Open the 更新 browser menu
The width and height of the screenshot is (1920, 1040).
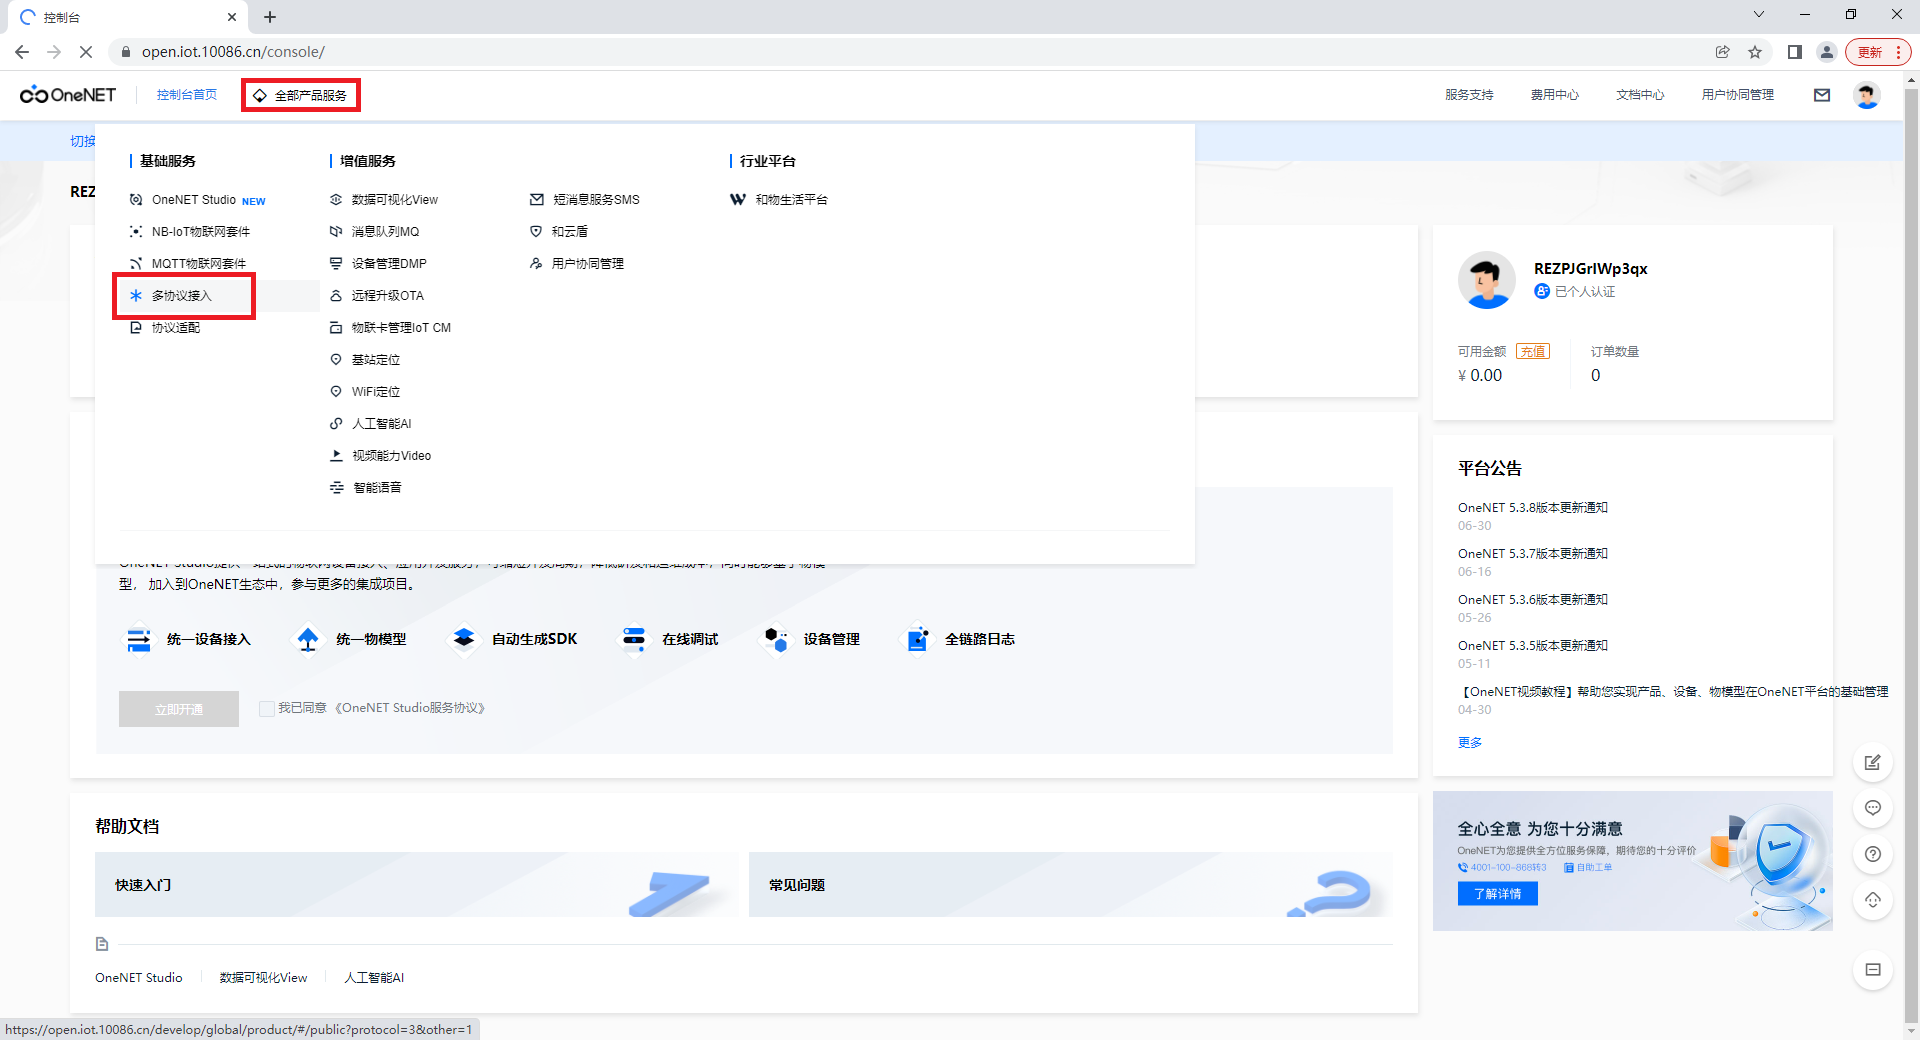tap(1878, 52)
